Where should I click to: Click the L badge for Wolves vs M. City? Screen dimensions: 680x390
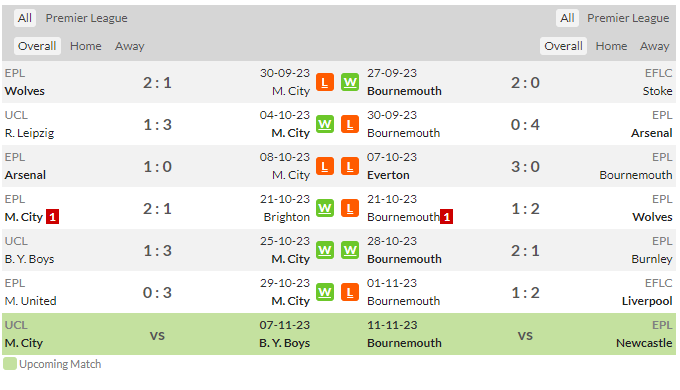coord(324,82)
